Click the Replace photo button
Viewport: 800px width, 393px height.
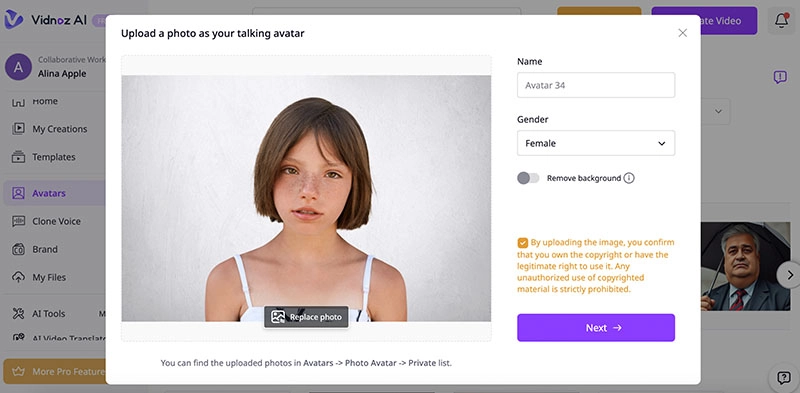click(x=306, y=317)
